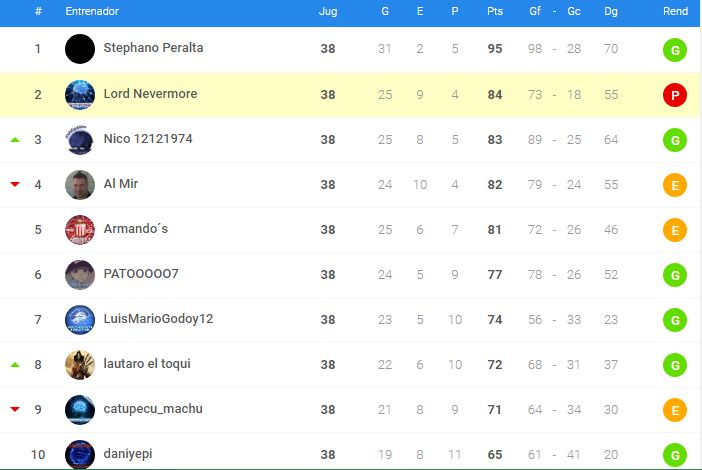Sort standings by the Pts column header
This screenshot has width=702, height=470.
pos(495,11)
